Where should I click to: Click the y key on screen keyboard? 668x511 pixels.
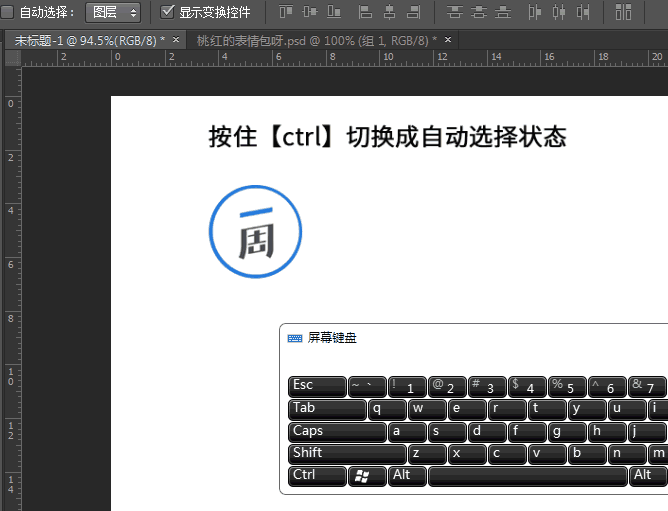click(x=587, y=409)
